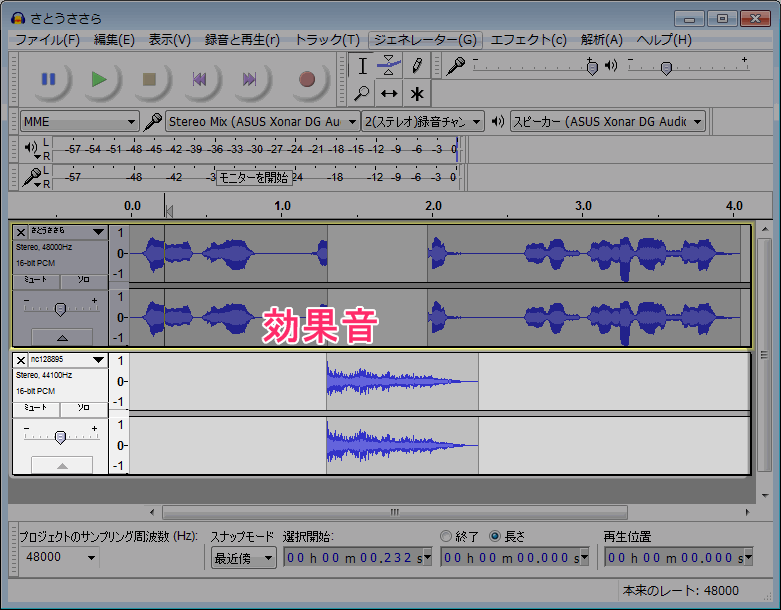This screenshot has height=610, width=781.
Task: Solo the nc128895 track
Action: point(84,408)
